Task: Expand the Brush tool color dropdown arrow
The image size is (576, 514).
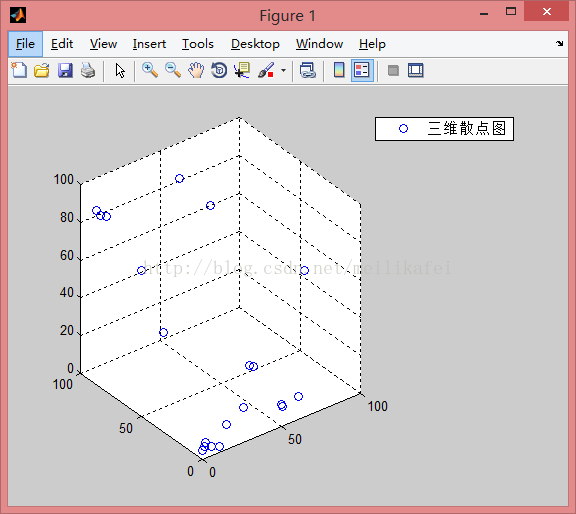Action: tap(283, 70)
